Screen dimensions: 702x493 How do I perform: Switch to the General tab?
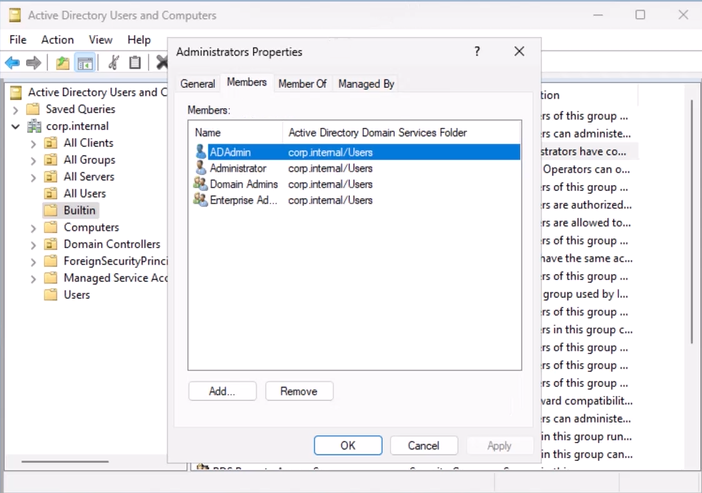(197, 84)
